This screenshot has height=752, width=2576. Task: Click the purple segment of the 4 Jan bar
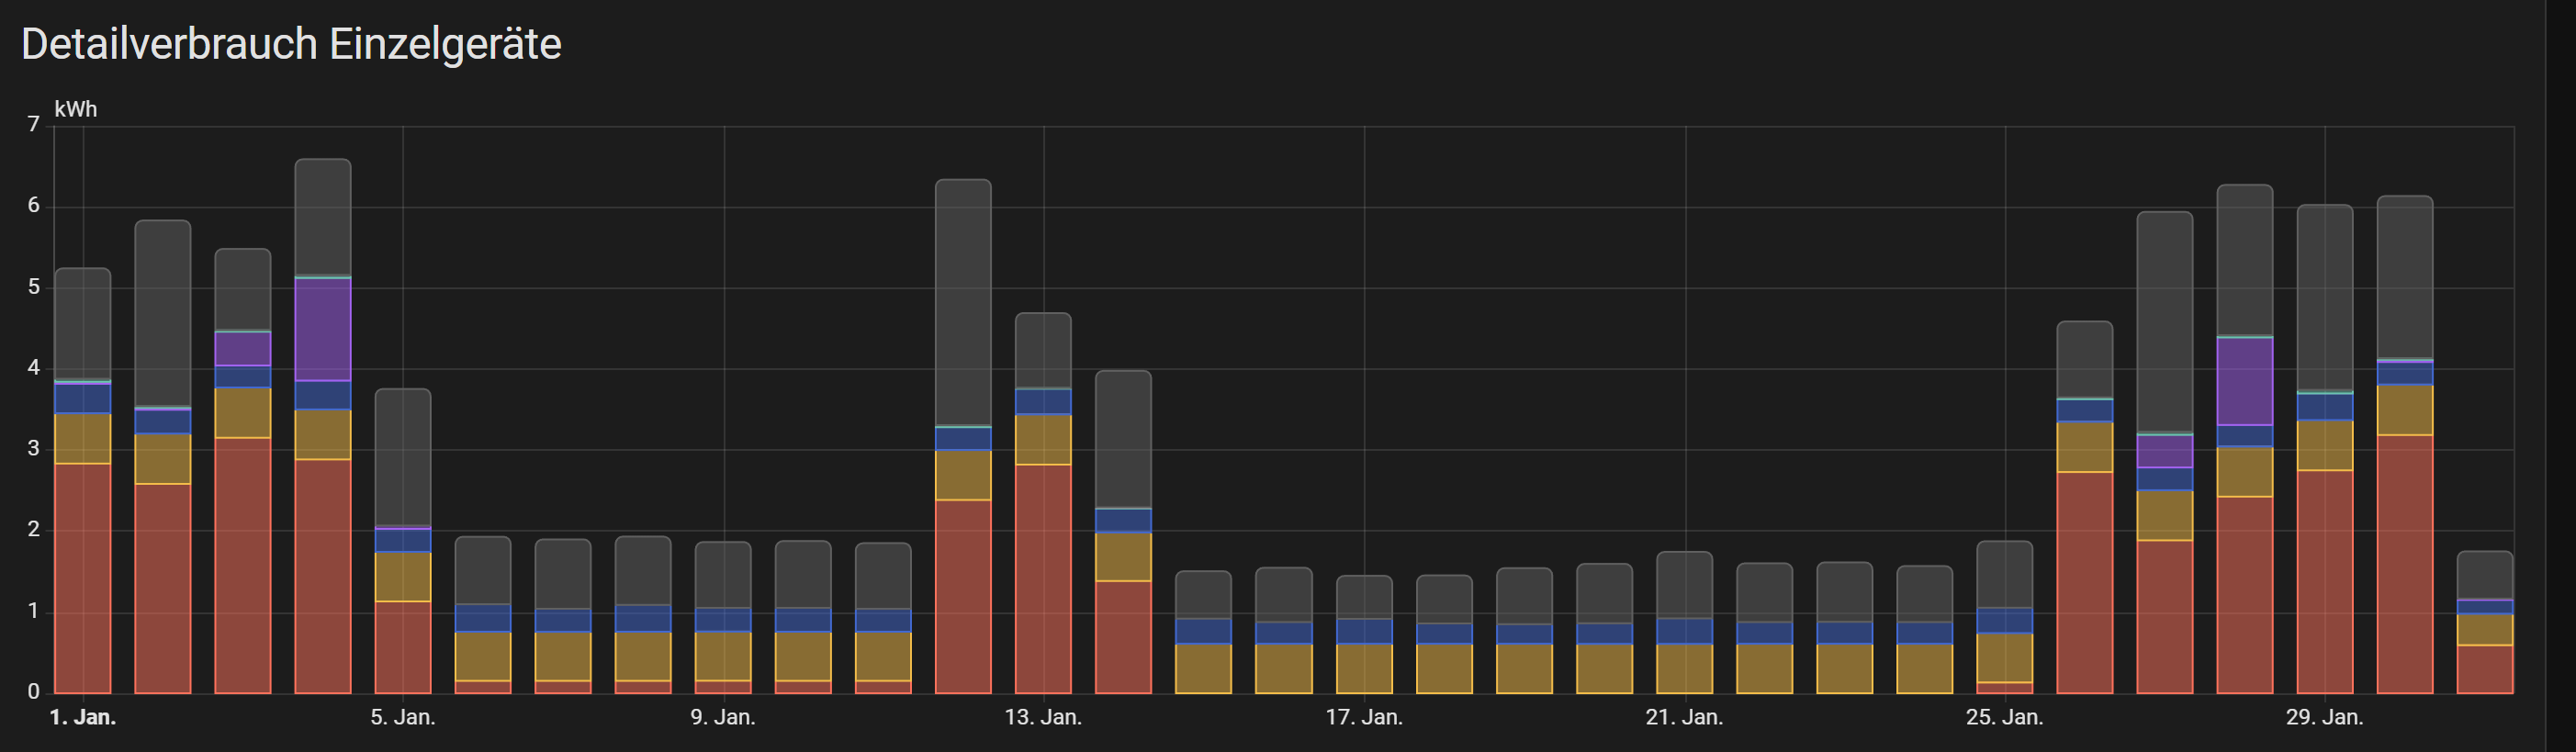click(323, 329)
